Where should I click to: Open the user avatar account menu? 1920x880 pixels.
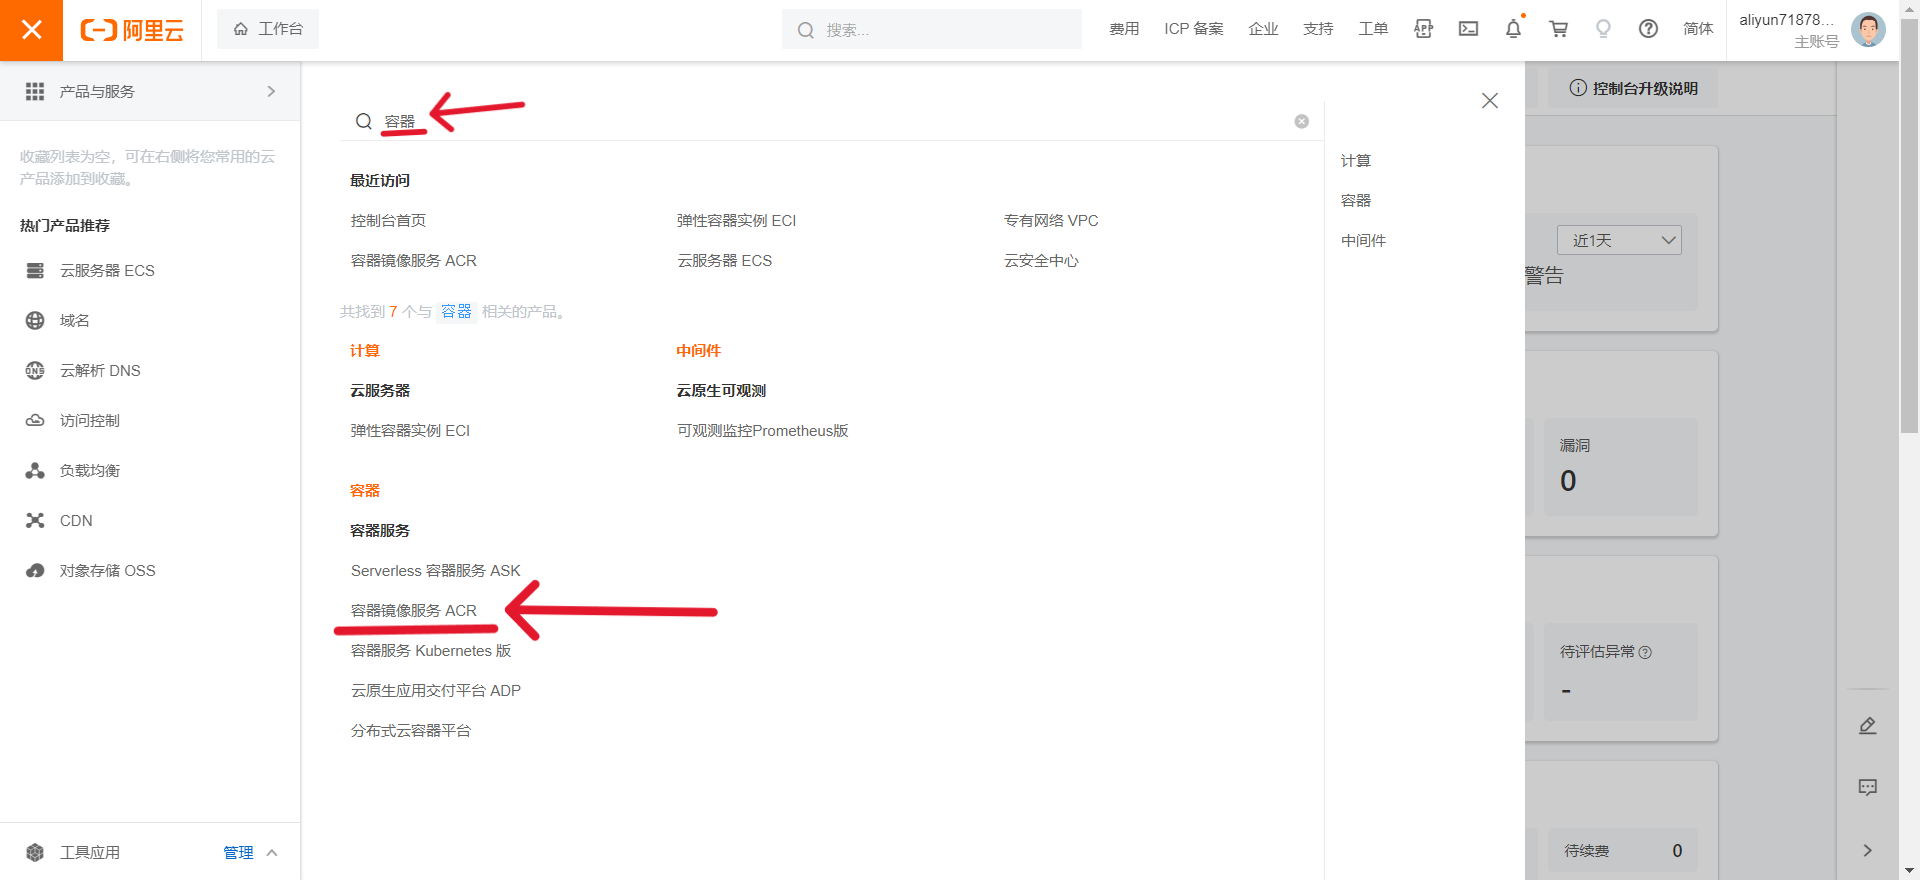pos(1868,30)
